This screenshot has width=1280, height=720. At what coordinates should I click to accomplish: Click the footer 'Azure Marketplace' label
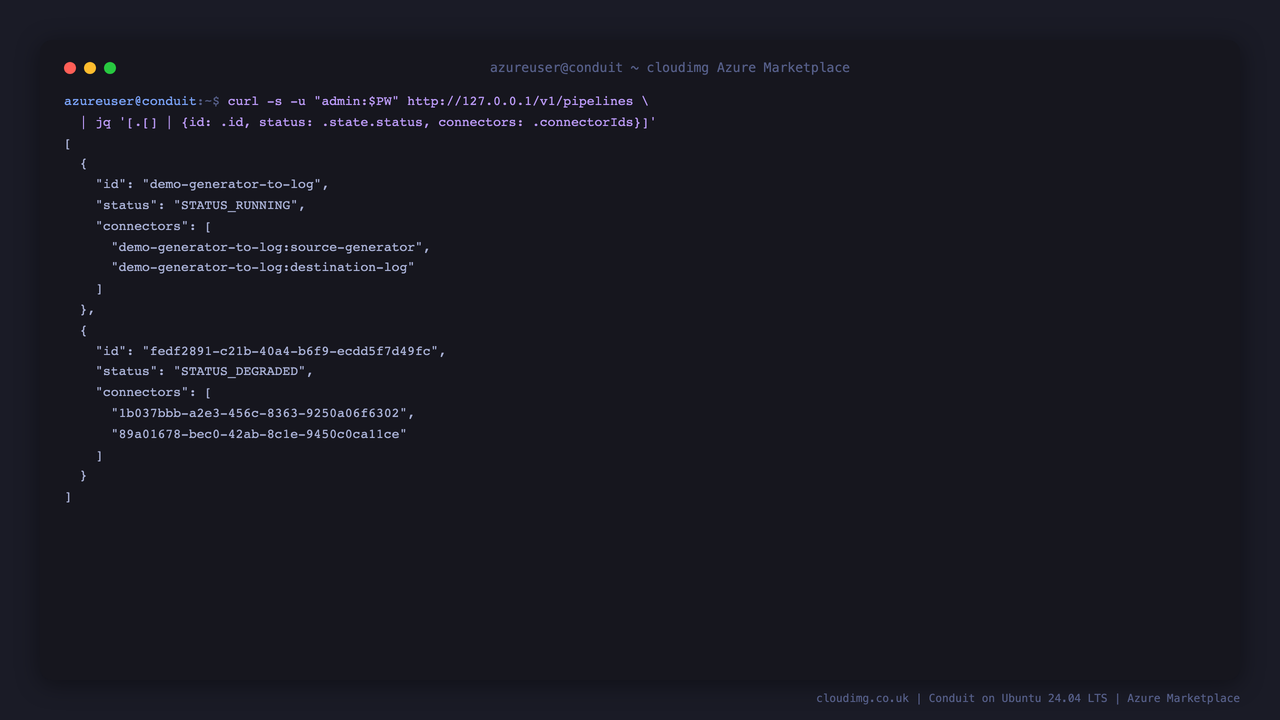tap(1183, 698)
